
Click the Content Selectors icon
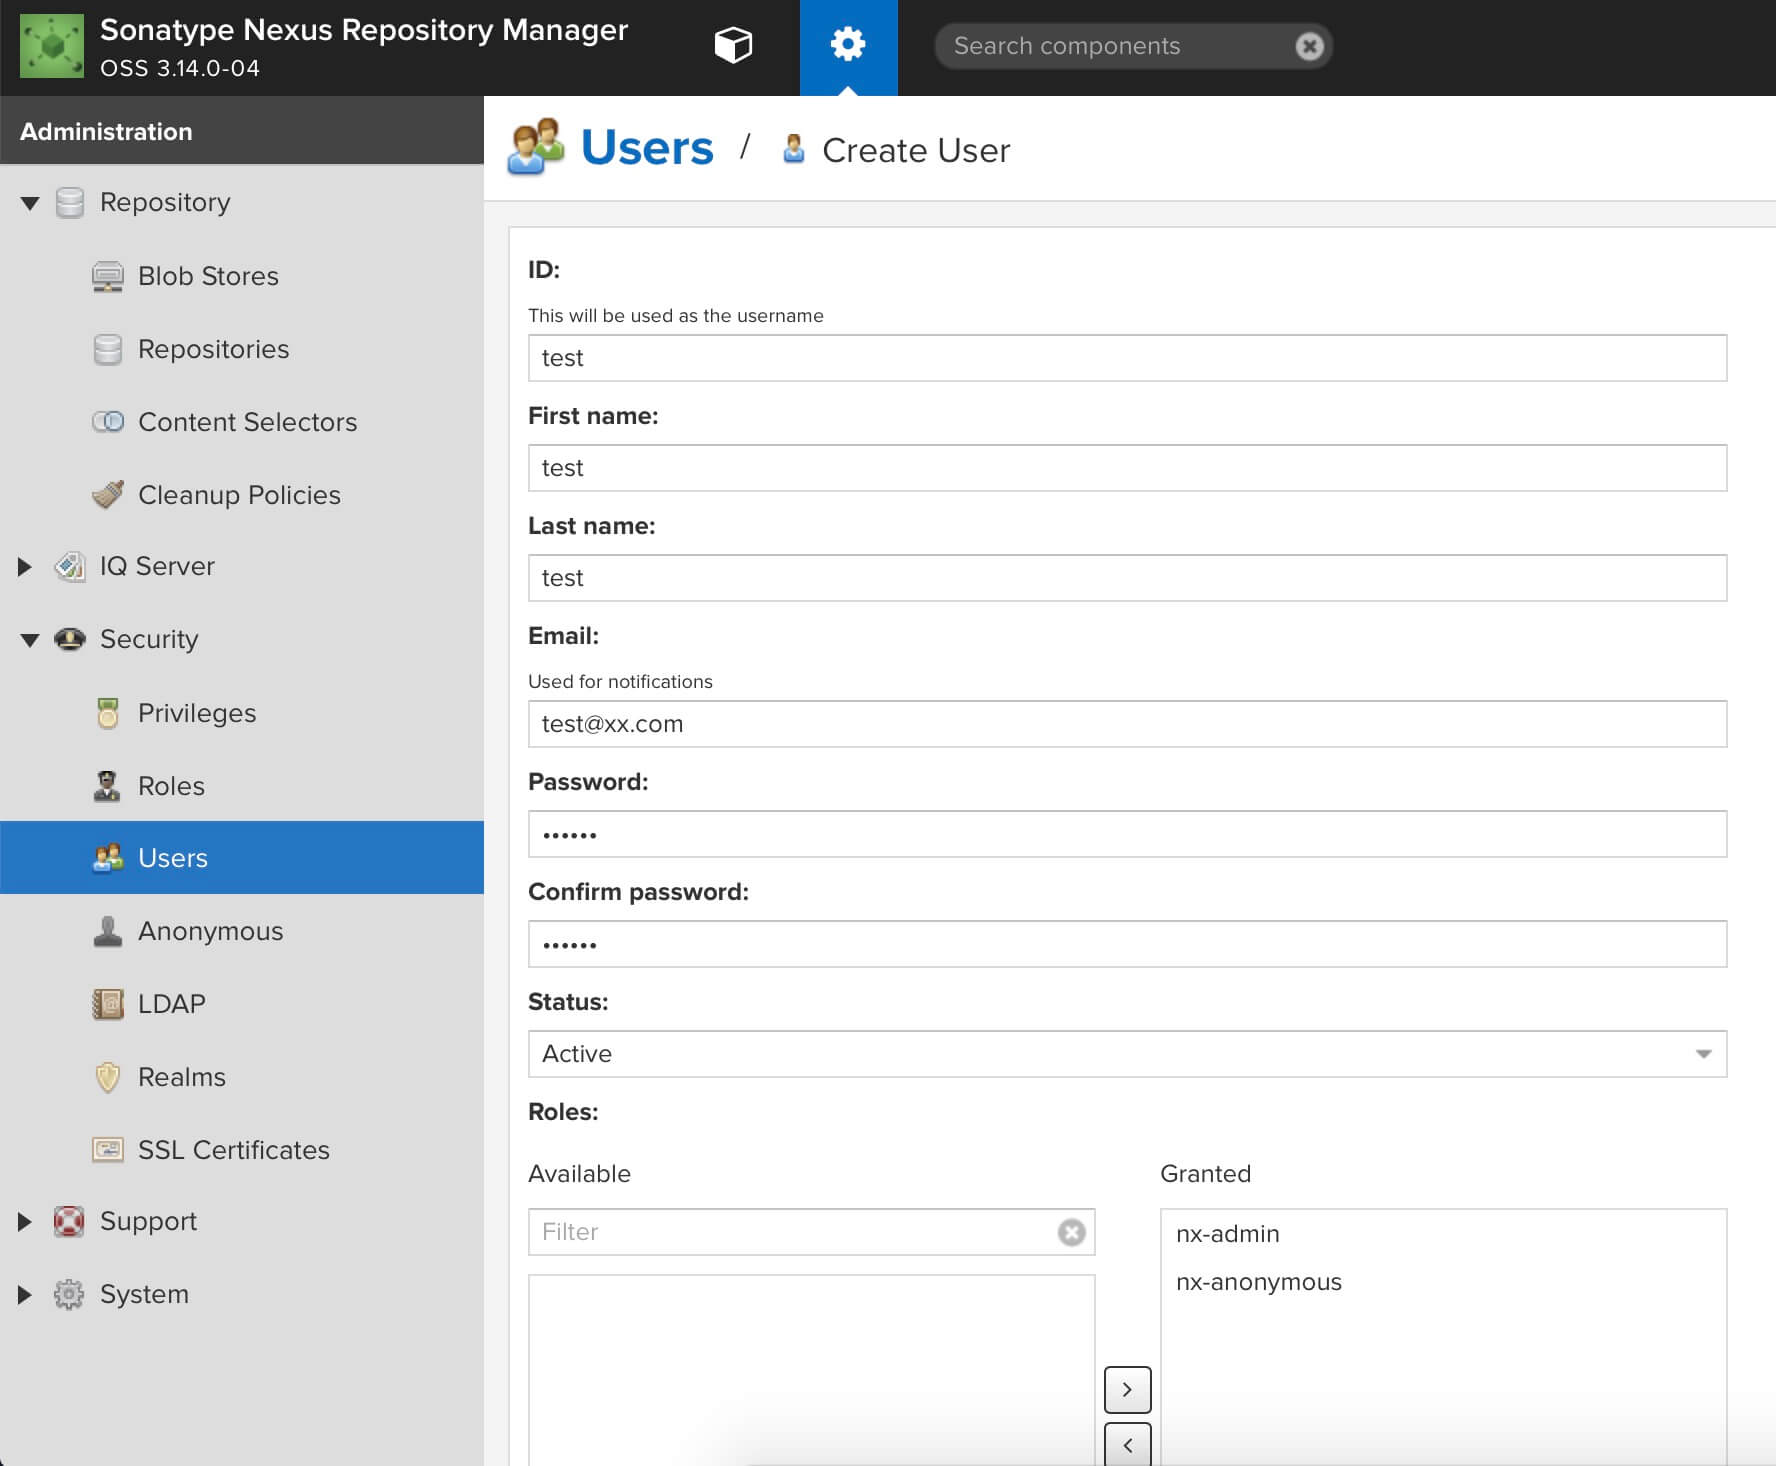point(108,422)
